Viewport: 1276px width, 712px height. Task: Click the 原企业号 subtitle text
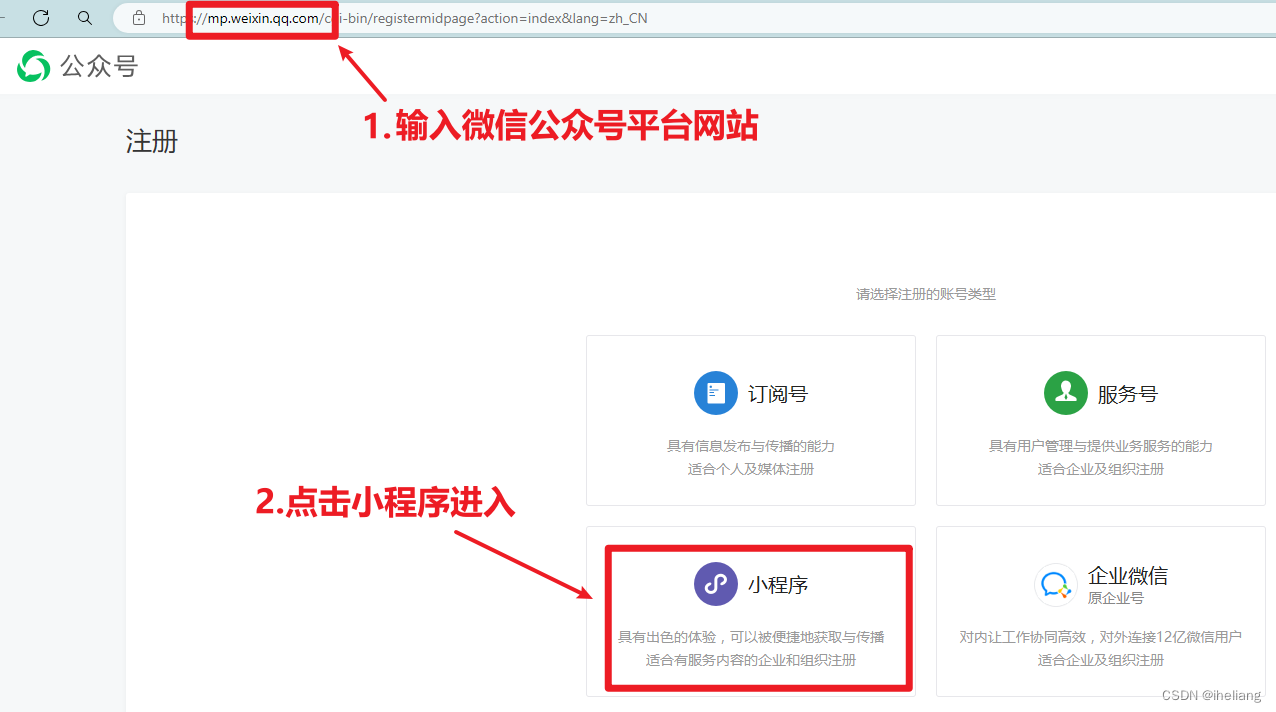tap(1116, 598)
